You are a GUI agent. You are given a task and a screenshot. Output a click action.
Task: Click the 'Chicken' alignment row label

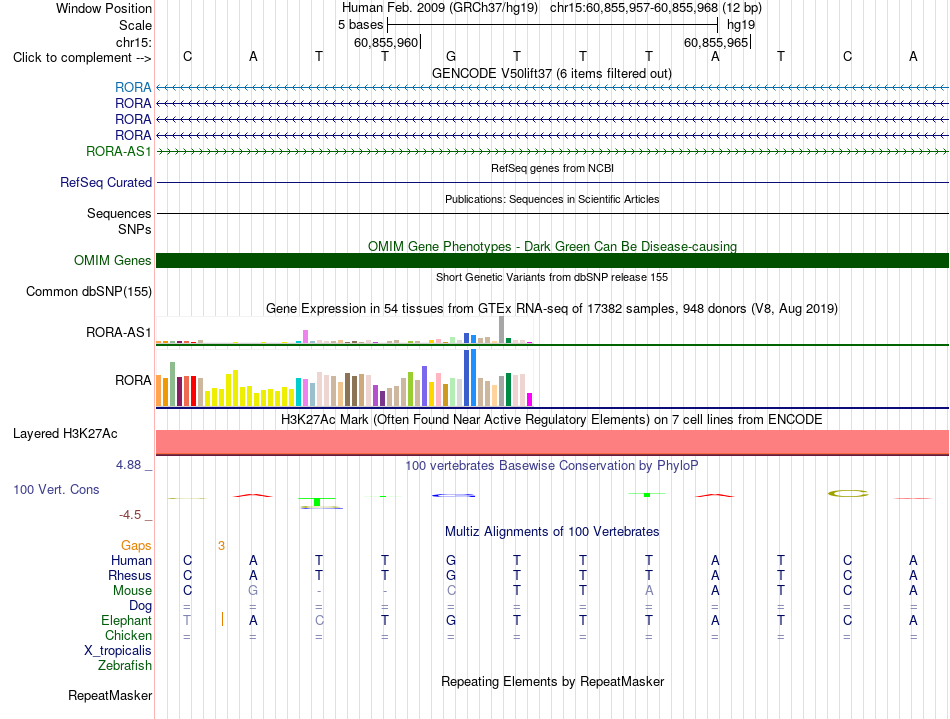point(128,635)
